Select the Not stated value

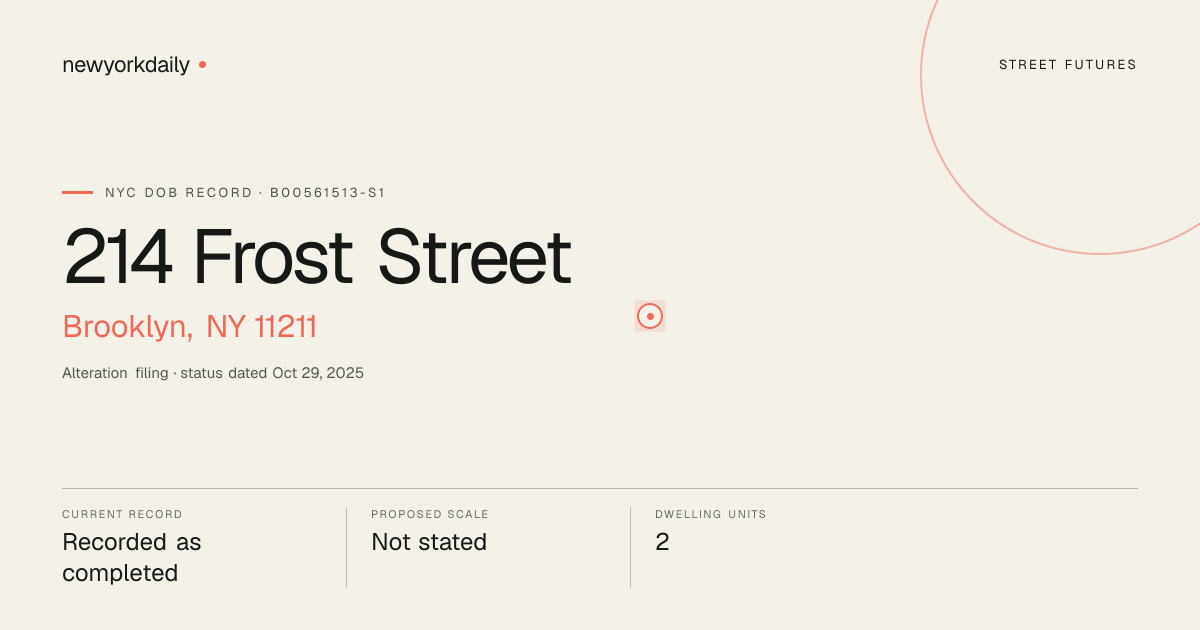pyautogui.click(x=429, y=542)
